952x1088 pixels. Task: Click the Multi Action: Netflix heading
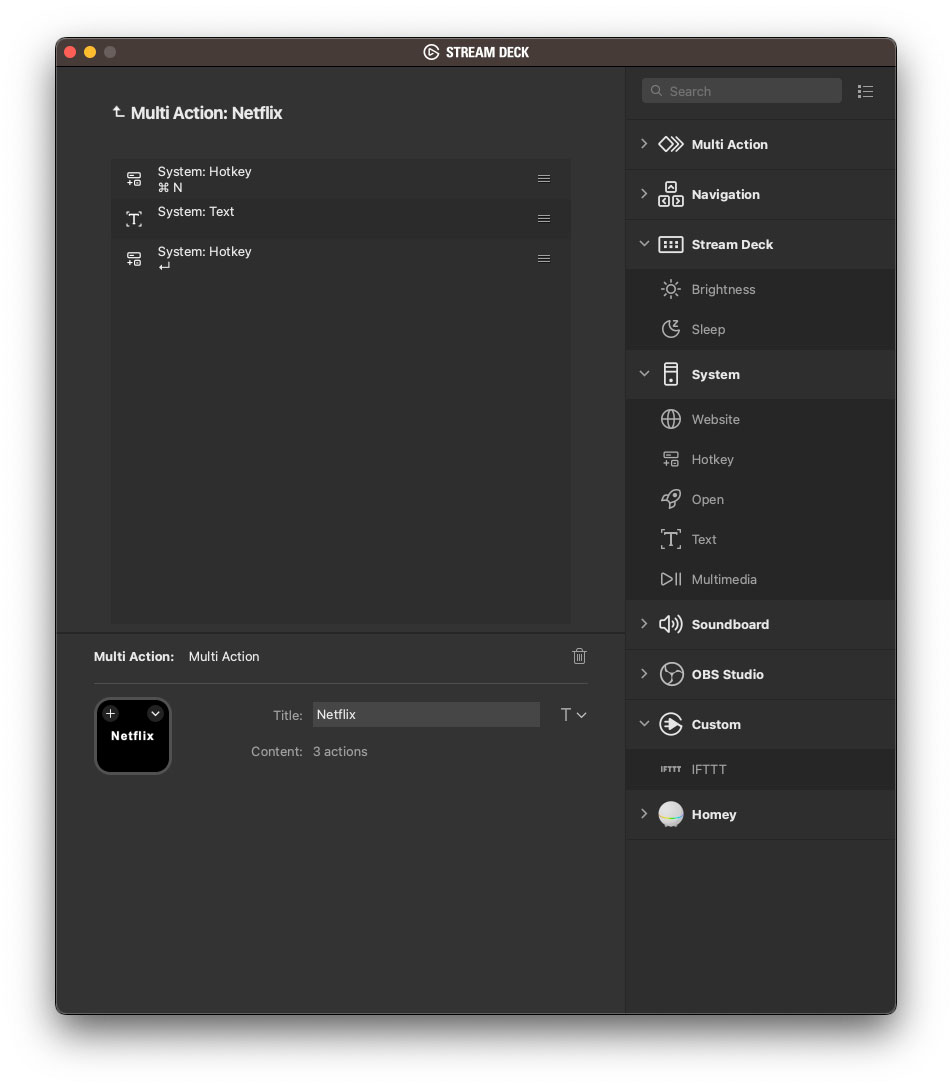[206, 112]
